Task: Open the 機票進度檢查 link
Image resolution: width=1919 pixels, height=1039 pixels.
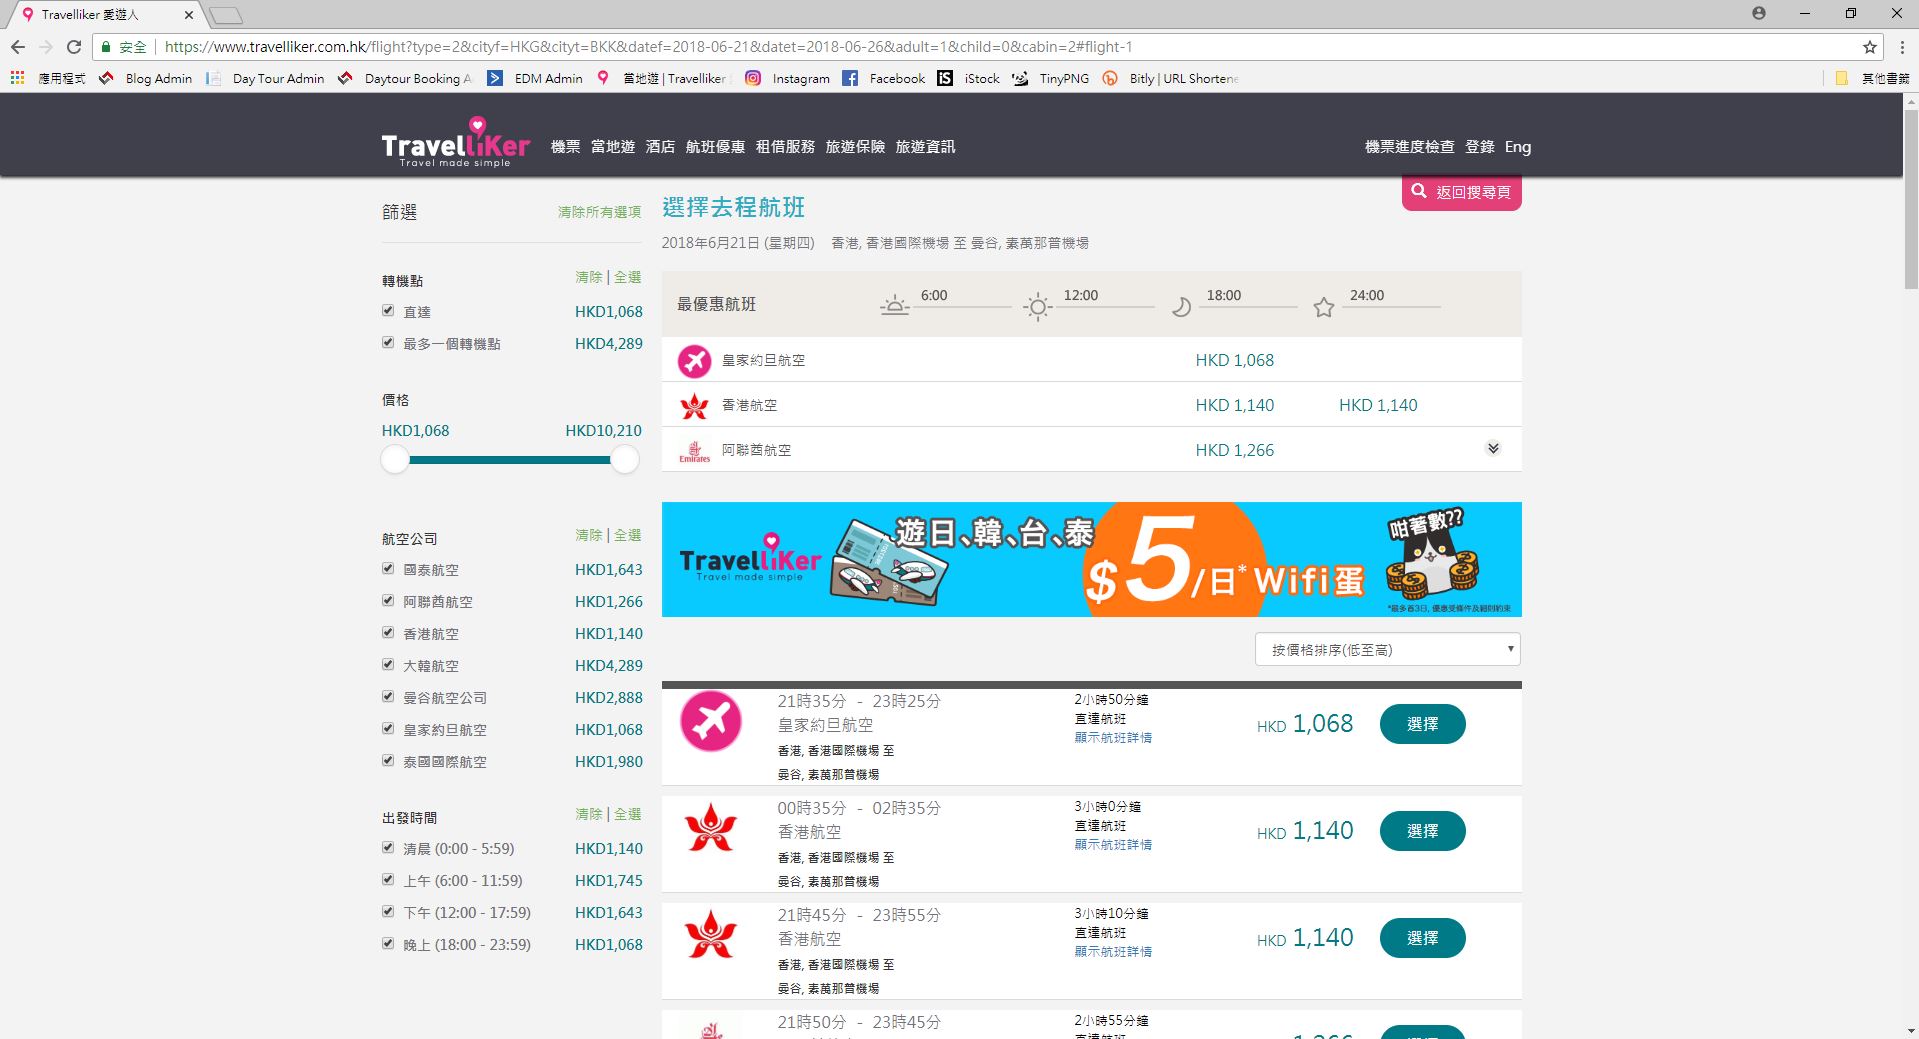Action: pyautogui.click(x=1409, y=147)
